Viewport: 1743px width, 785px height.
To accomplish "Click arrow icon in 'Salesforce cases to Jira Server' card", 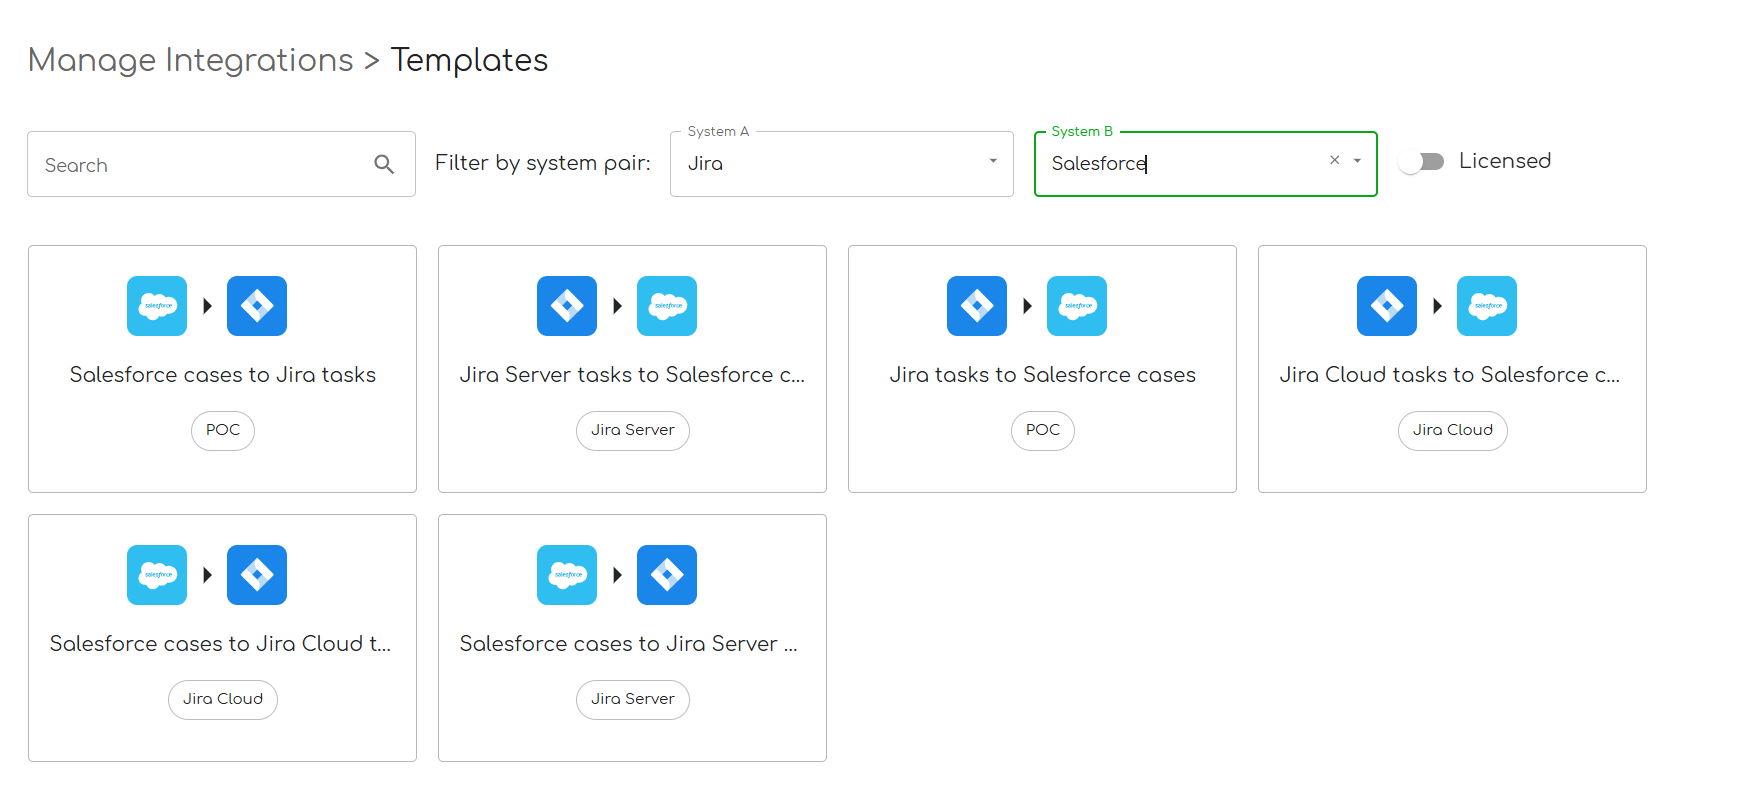I will 617,575.
